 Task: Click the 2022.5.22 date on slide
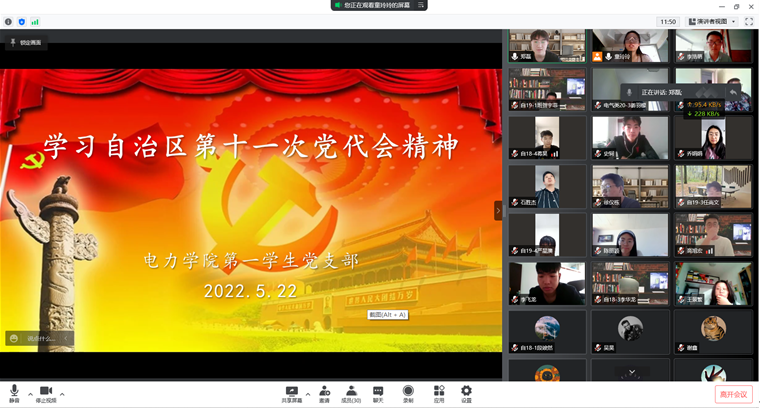pyautogui.click(x=250, y=291)
